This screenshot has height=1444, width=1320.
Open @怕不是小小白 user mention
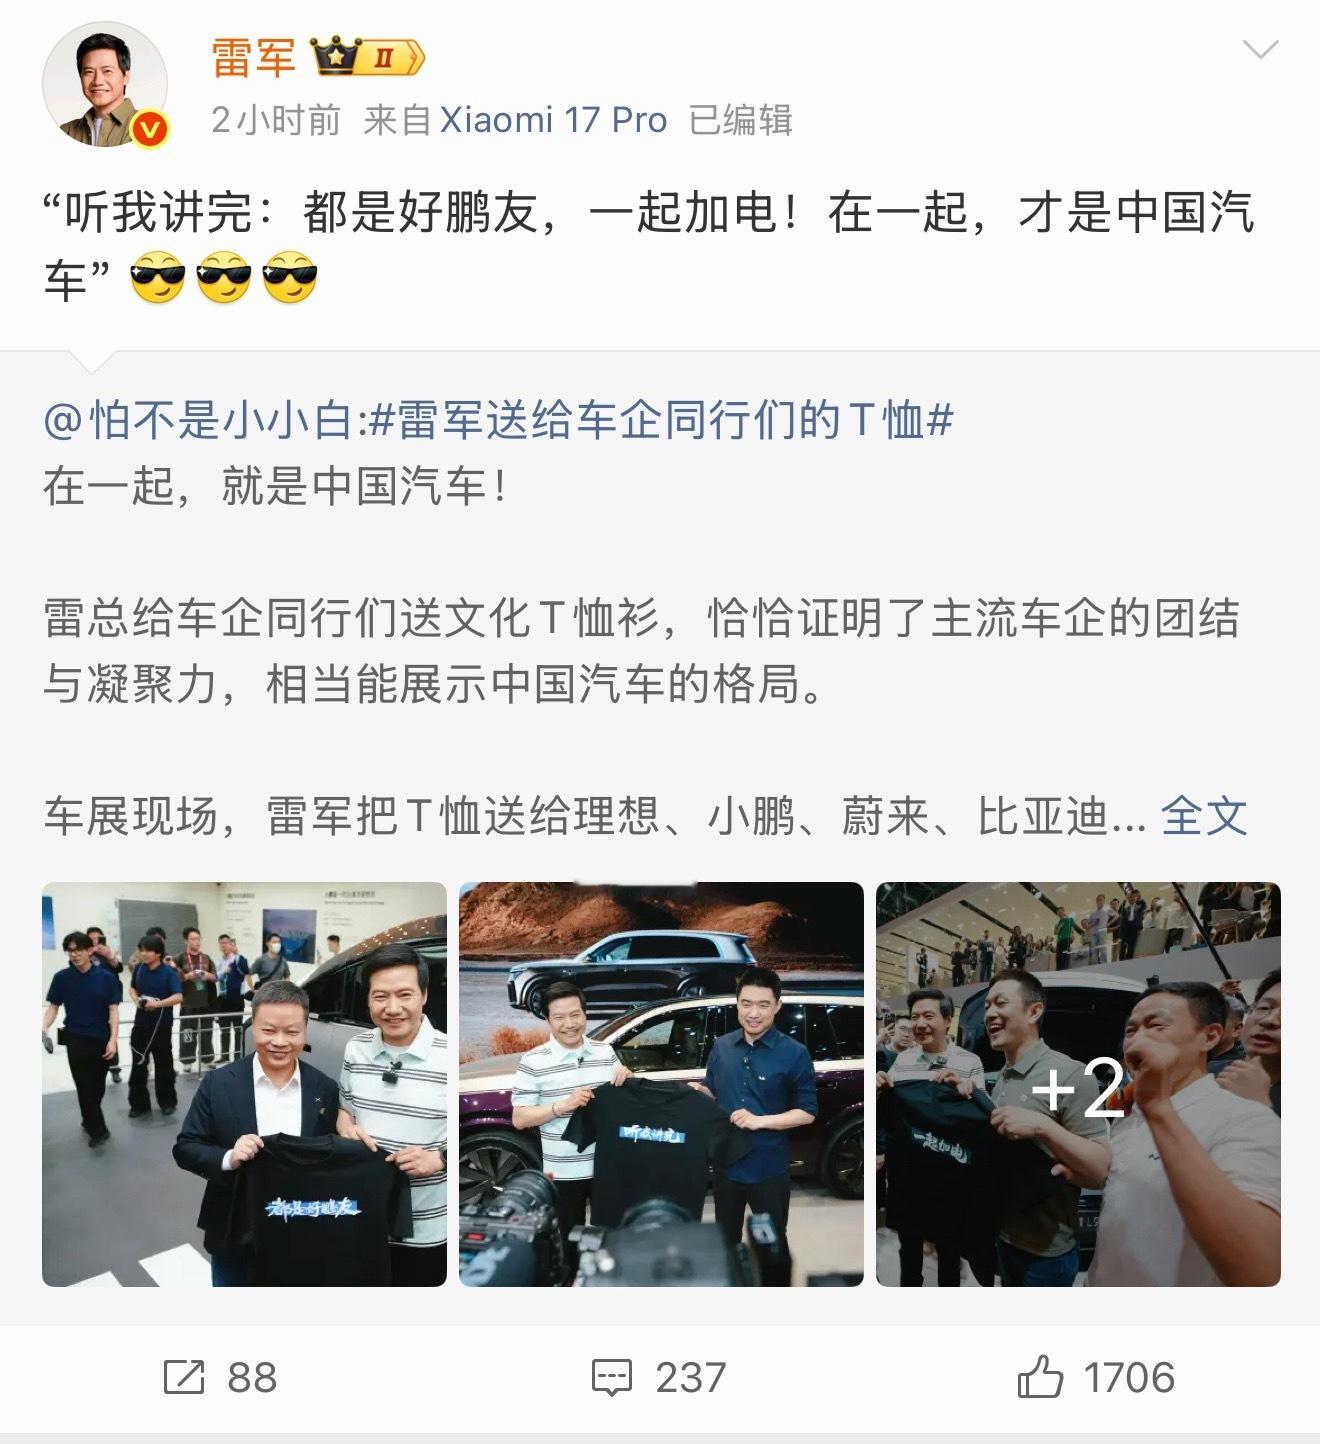200,420
